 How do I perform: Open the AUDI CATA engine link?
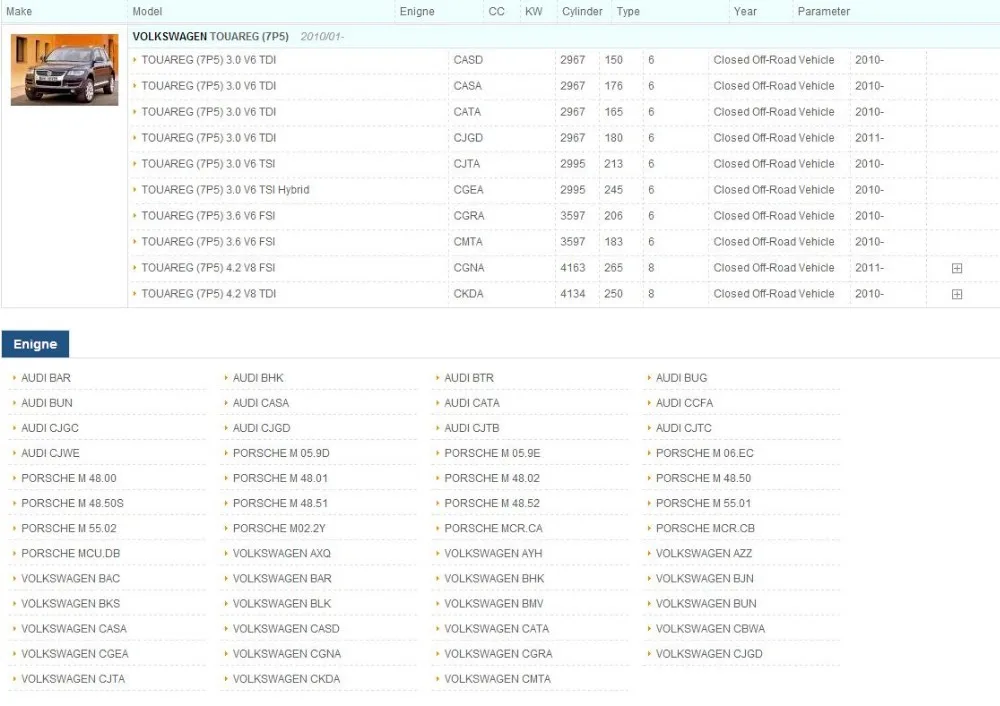(472, 403)
